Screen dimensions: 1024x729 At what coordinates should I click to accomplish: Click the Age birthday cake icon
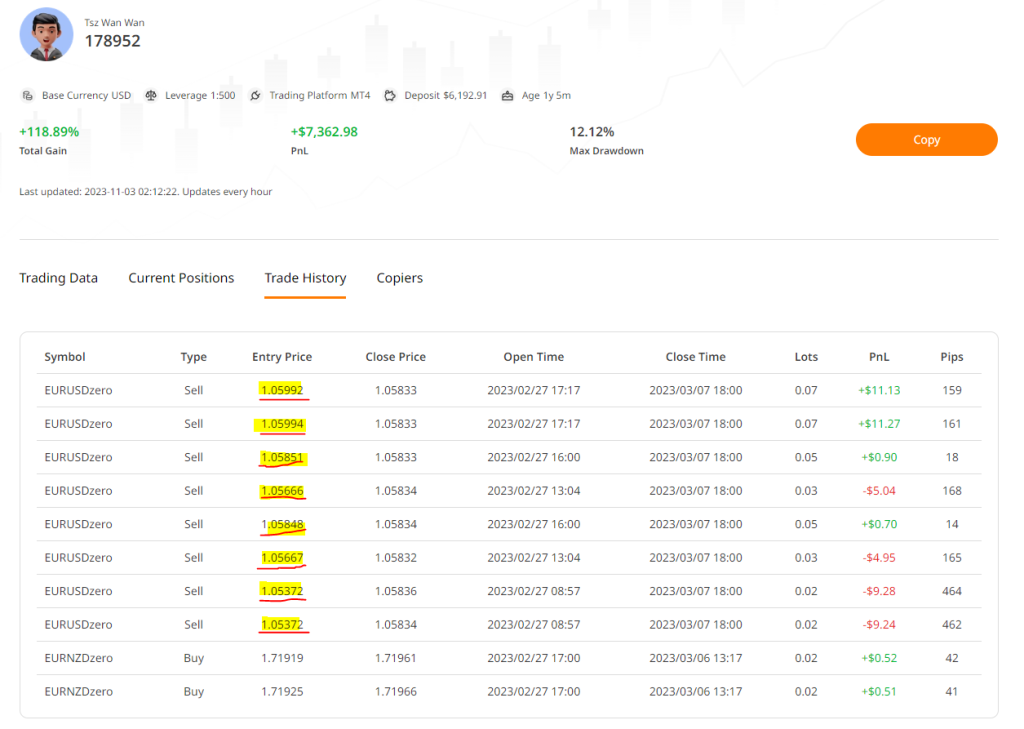[x=507, y=96]
